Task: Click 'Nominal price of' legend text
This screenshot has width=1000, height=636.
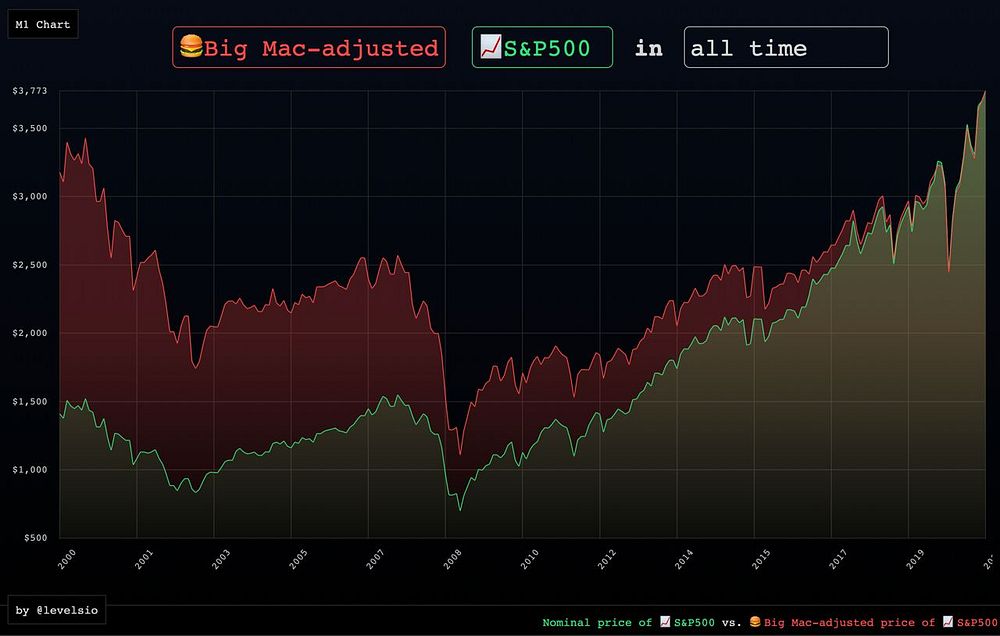Action: [x=597, y=623]
